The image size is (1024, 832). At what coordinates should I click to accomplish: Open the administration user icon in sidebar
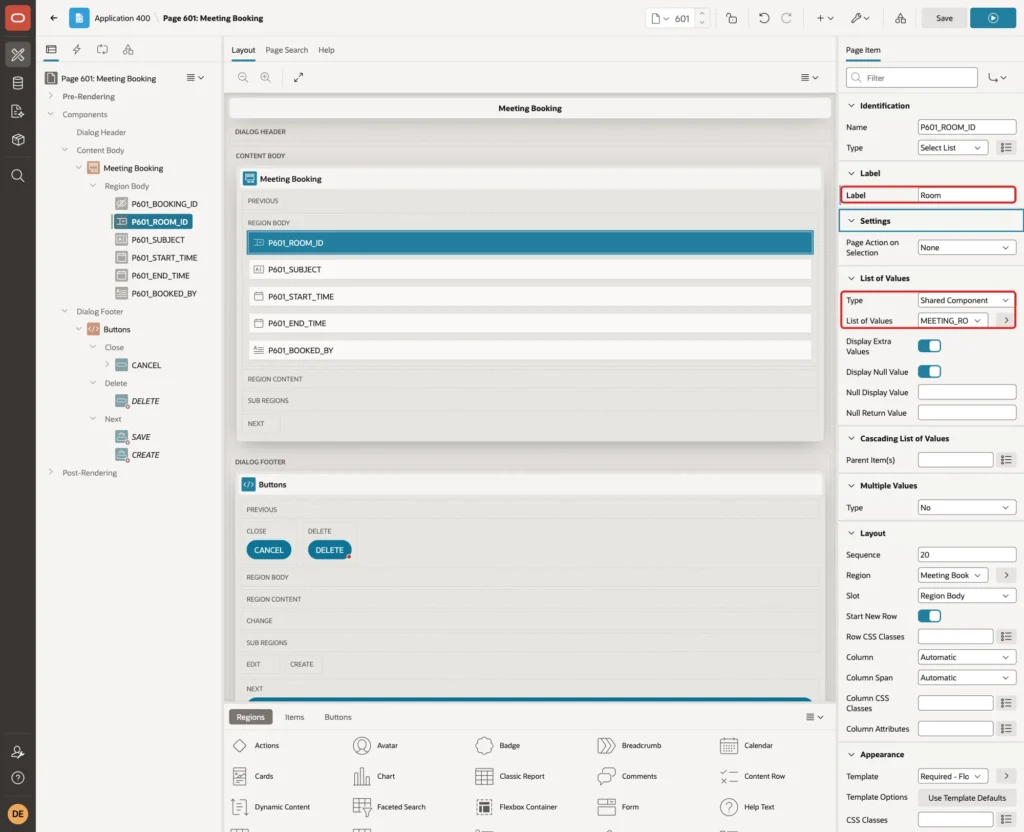pyautogui.click(x=18, y=752)
